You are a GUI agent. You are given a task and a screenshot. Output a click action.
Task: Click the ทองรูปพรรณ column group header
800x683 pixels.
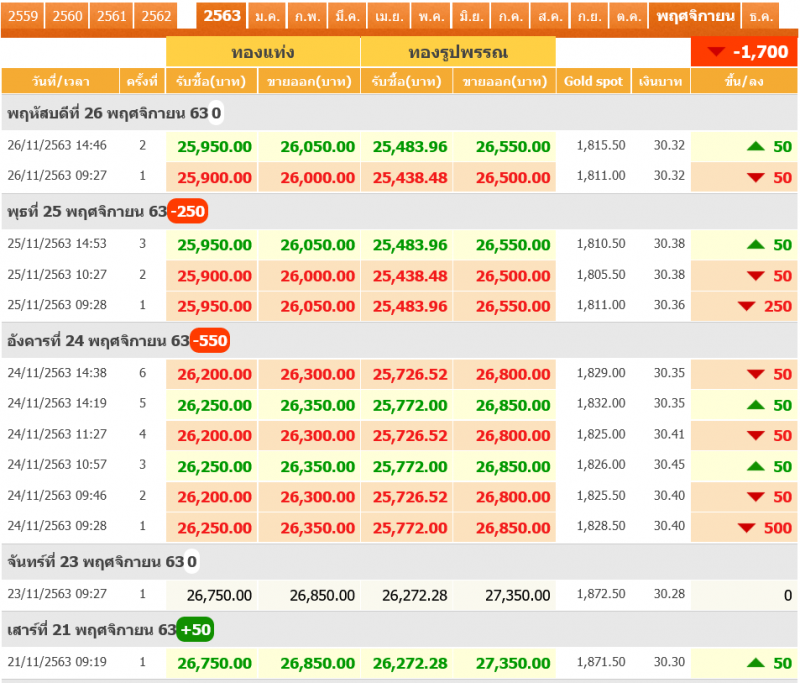[457, 52]
